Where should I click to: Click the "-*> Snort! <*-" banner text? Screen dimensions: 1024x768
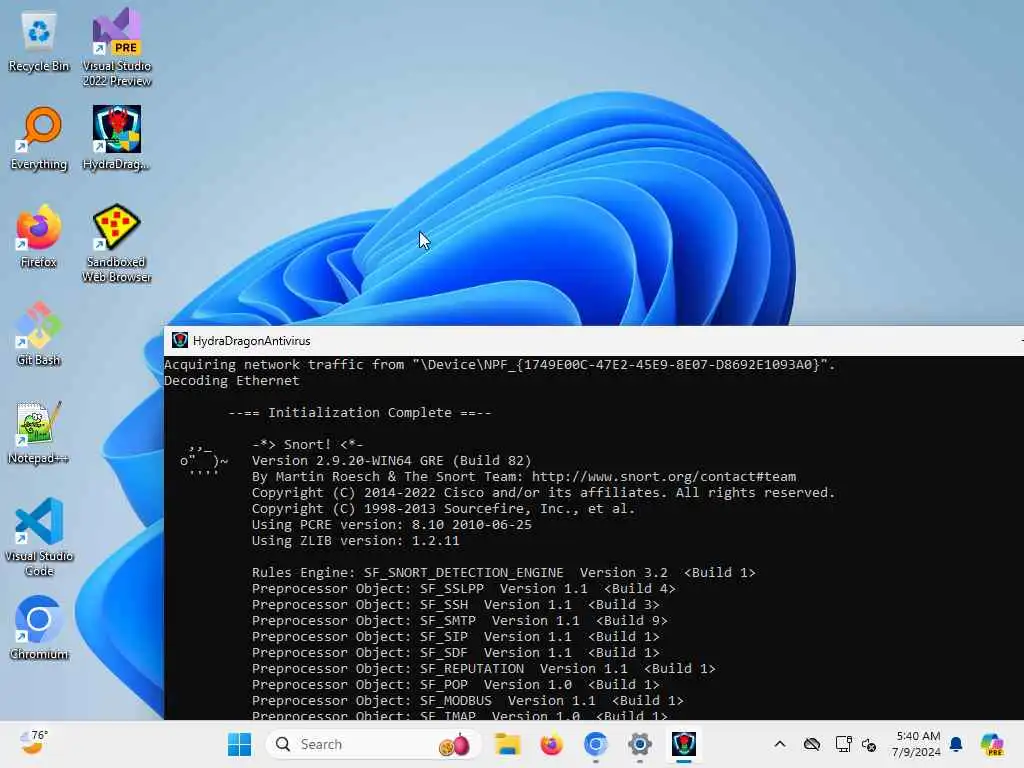(x=308, y=445)
